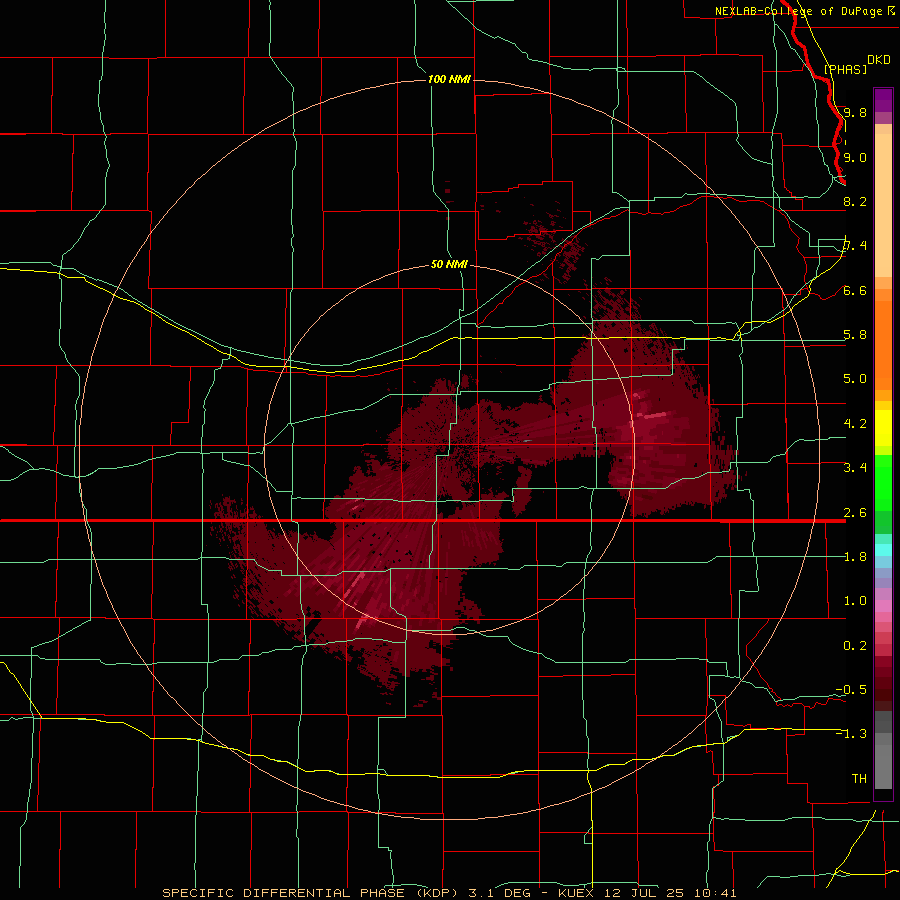Click the 5.8 value on the color scale
The width and height of the screenshot is (900, 900).
click(855, 335)
